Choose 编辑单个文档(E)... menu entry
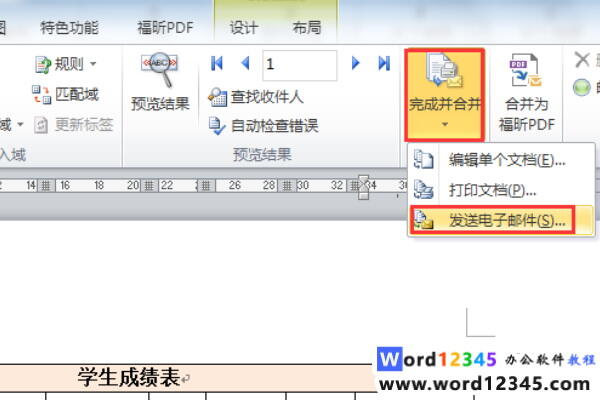 pyautogui.click(x=501, y=160)
